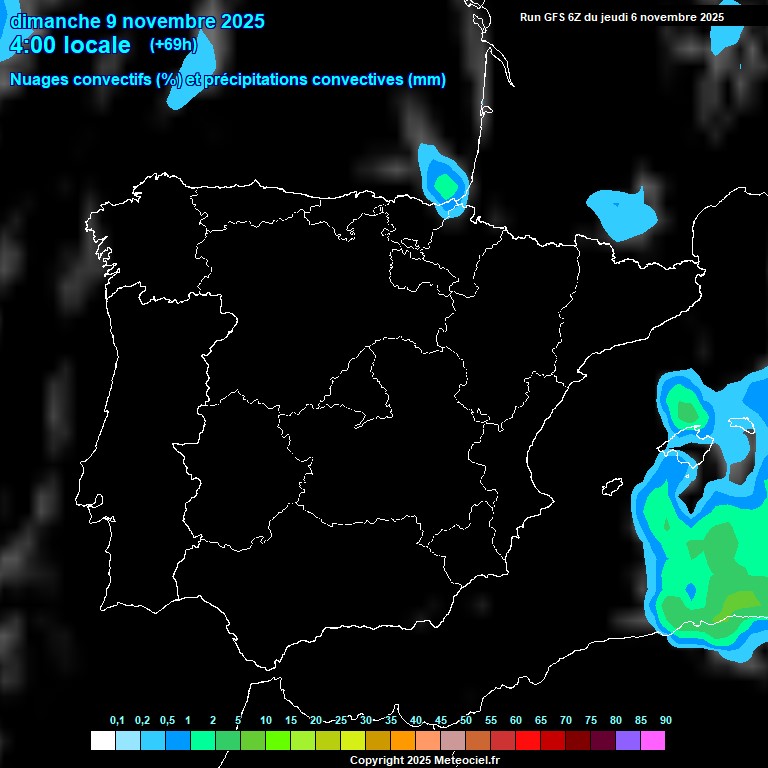
Task: Click the maroon swatch between 70 and 75
Action: click(x=578, y=740)
